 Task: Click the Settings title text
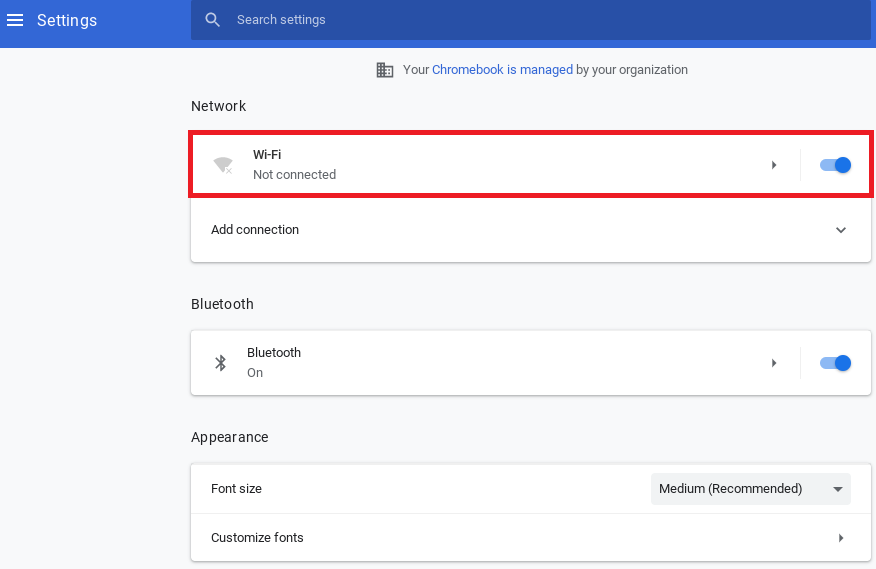[x=67, y=20]
